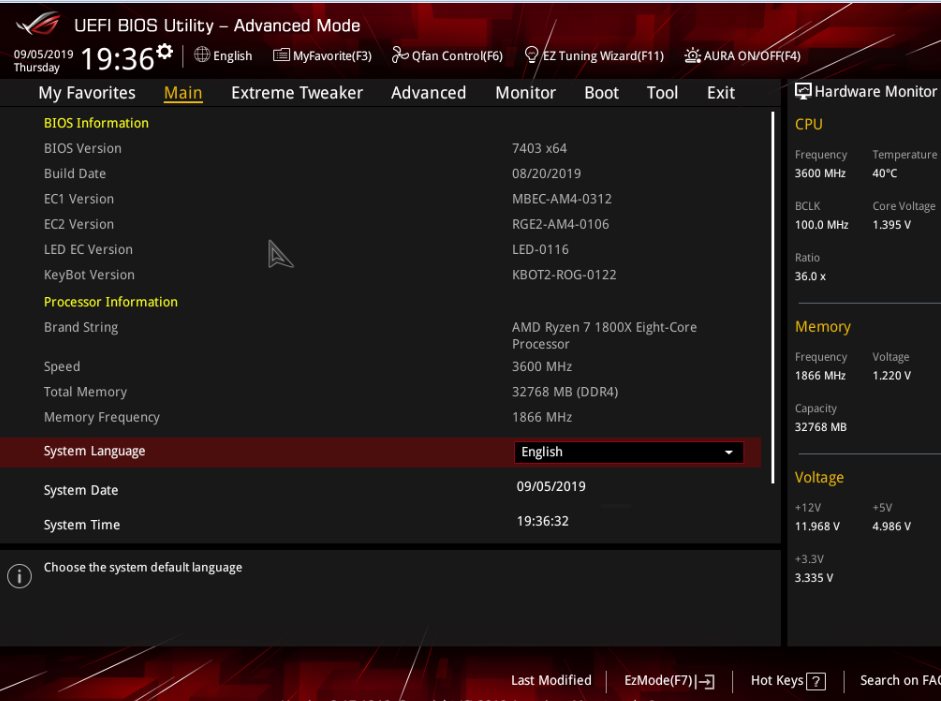Click Speed value 3600 MHz
941x701 pixels.
pos(542,367)
